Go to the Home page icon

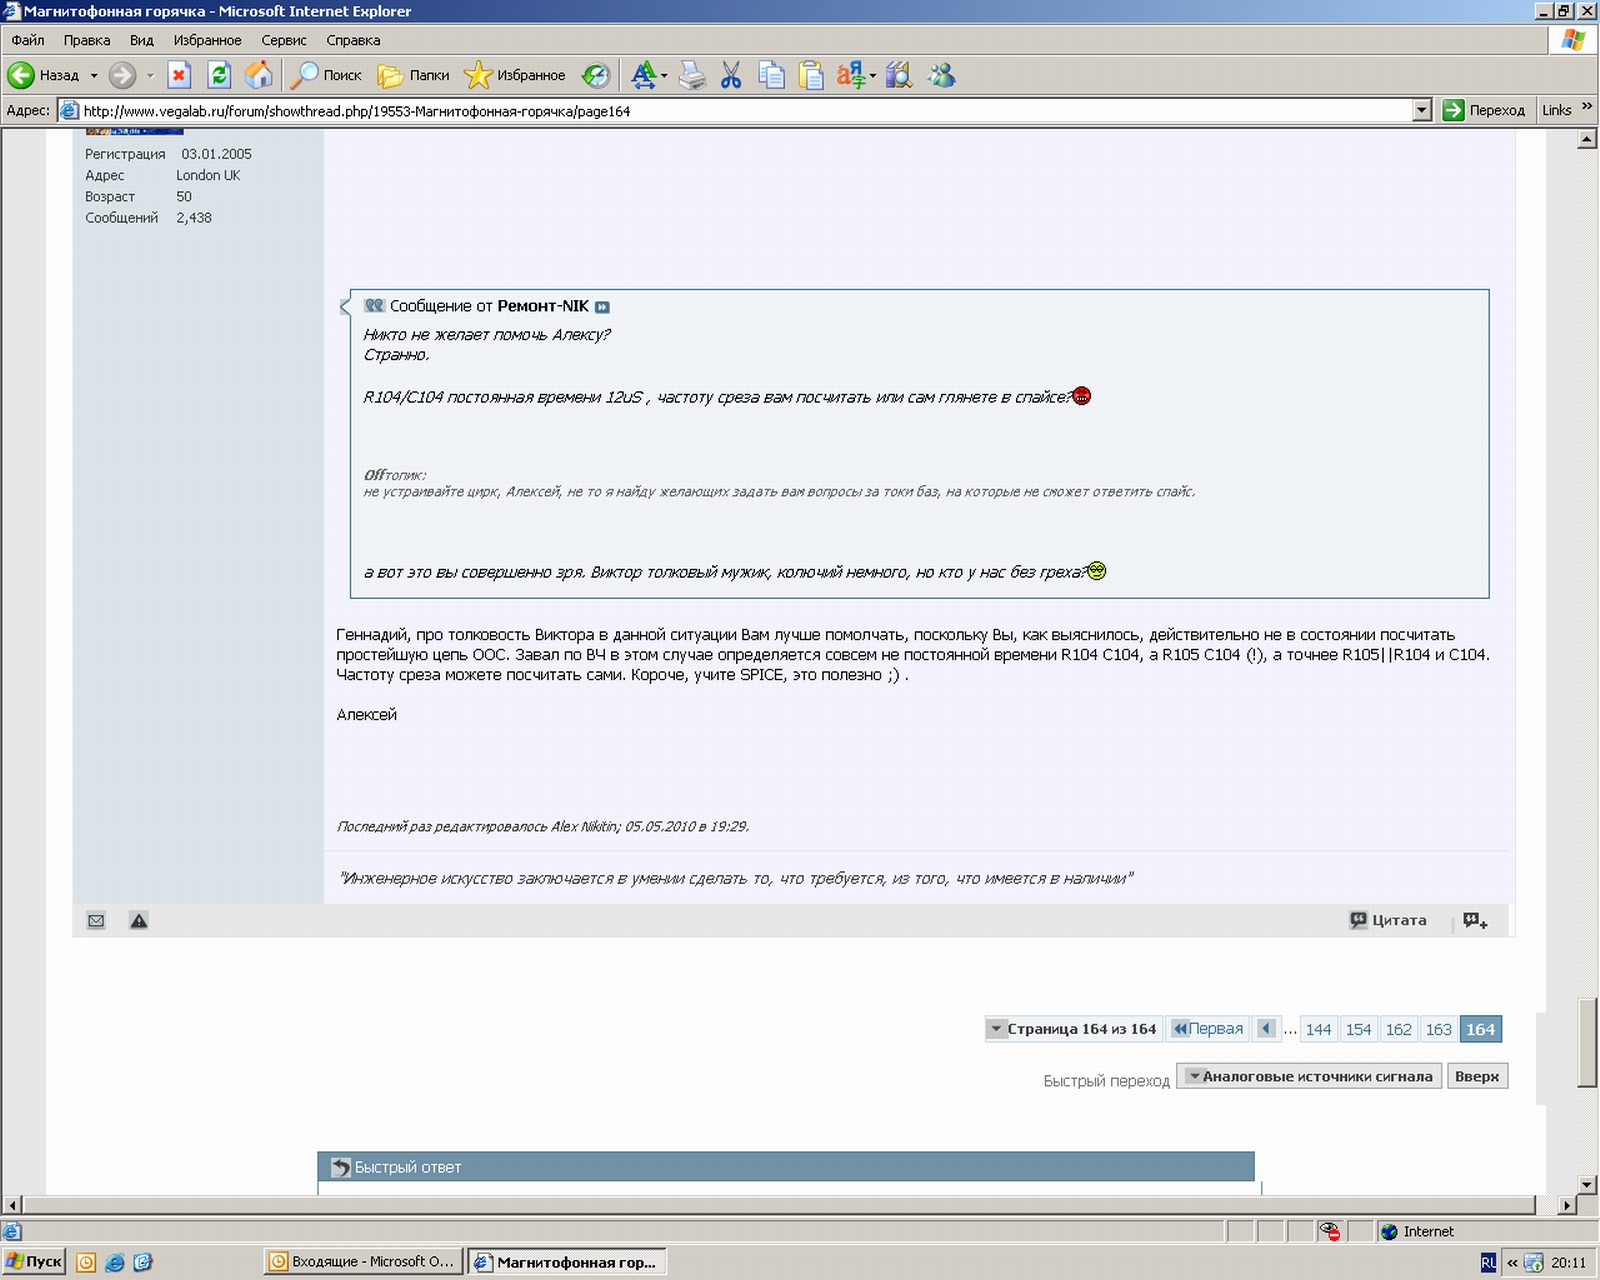coord(259,75)
